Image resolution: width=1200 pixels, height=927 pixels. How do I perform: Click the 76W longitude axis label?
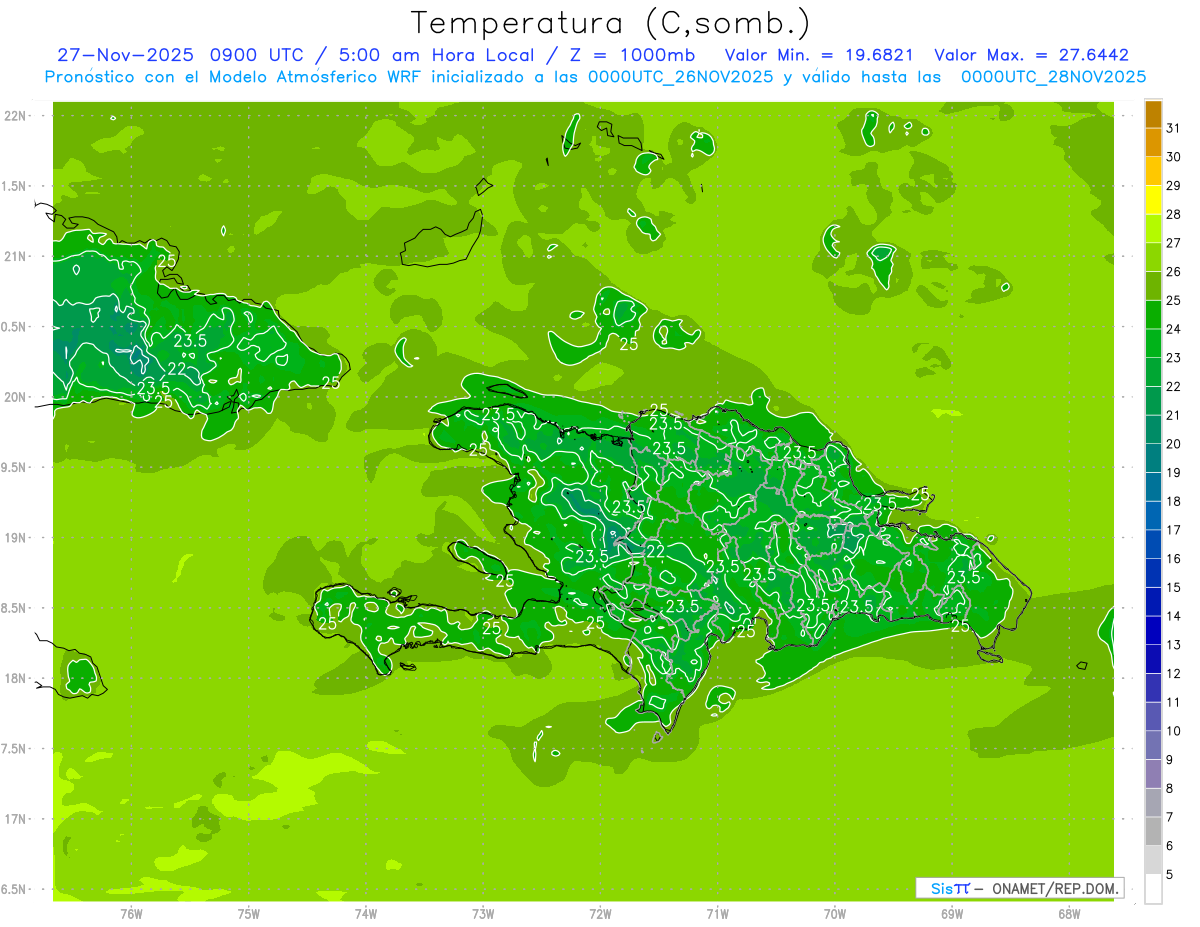131,914
